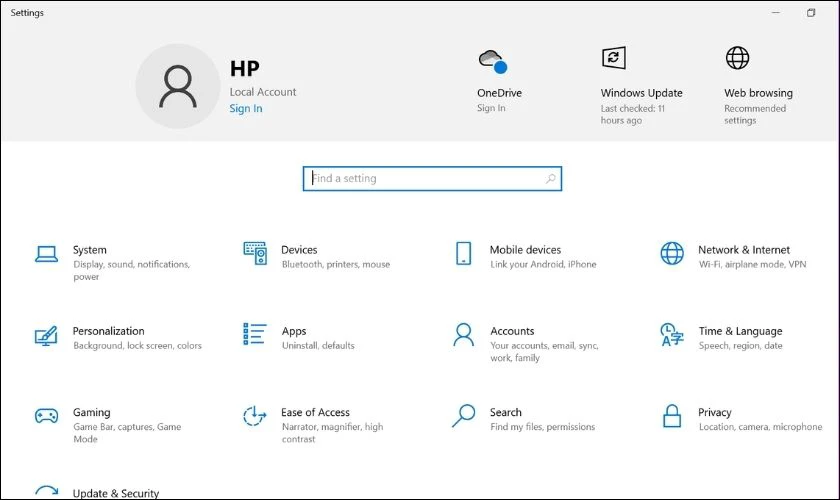Open the Devices keyboard and speaker icon
The width and height of the screenshot is (840, 500).
tap(255, 253)
